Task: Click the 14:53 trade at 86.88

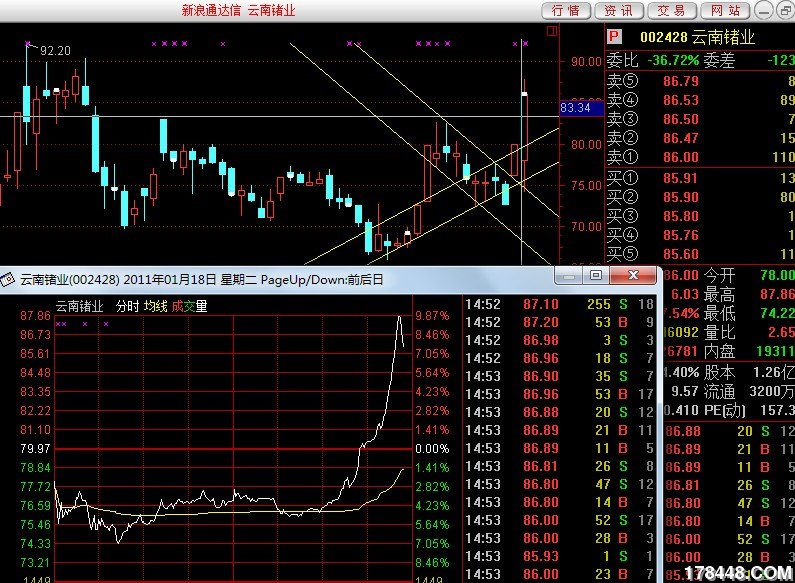Action: [560, 412]
